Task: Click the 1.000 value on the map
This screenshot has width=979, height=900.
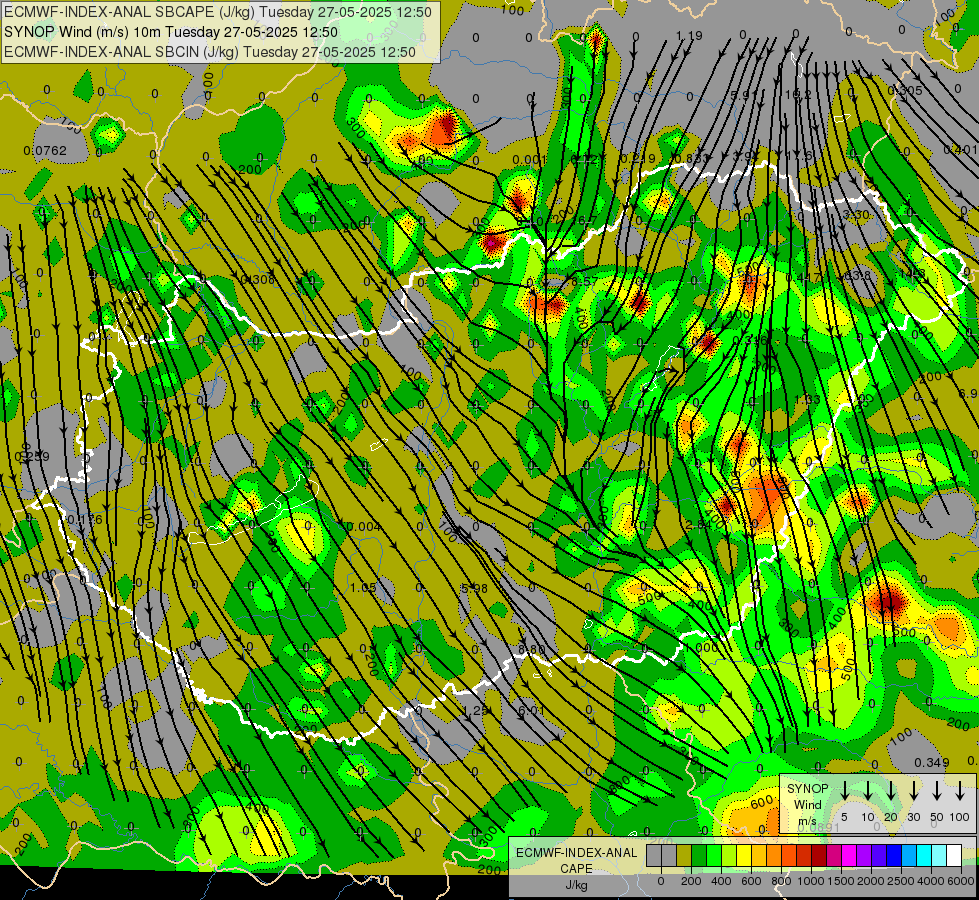Action: [701, 648]
